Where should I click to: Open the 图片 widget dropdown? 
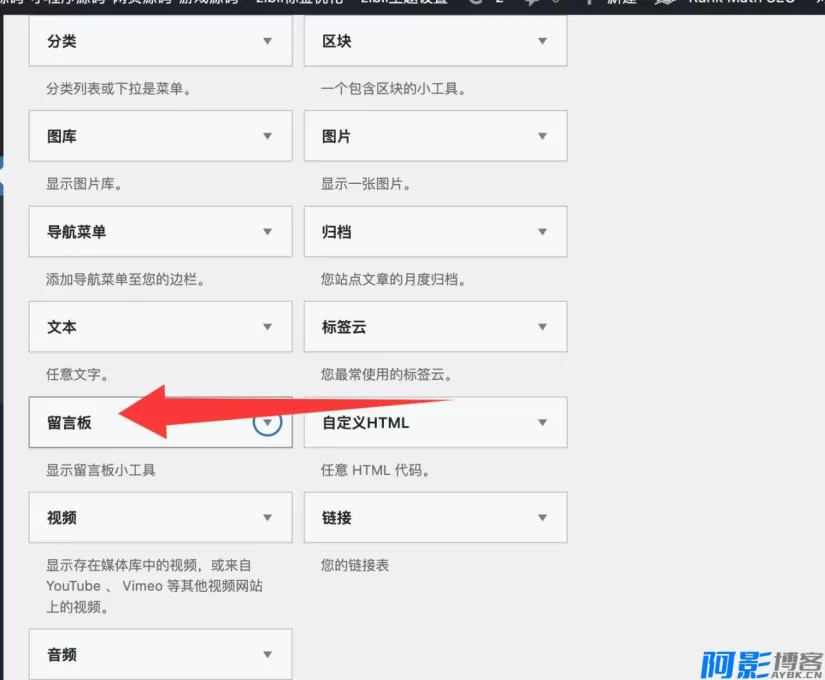(x=541, y=136)
